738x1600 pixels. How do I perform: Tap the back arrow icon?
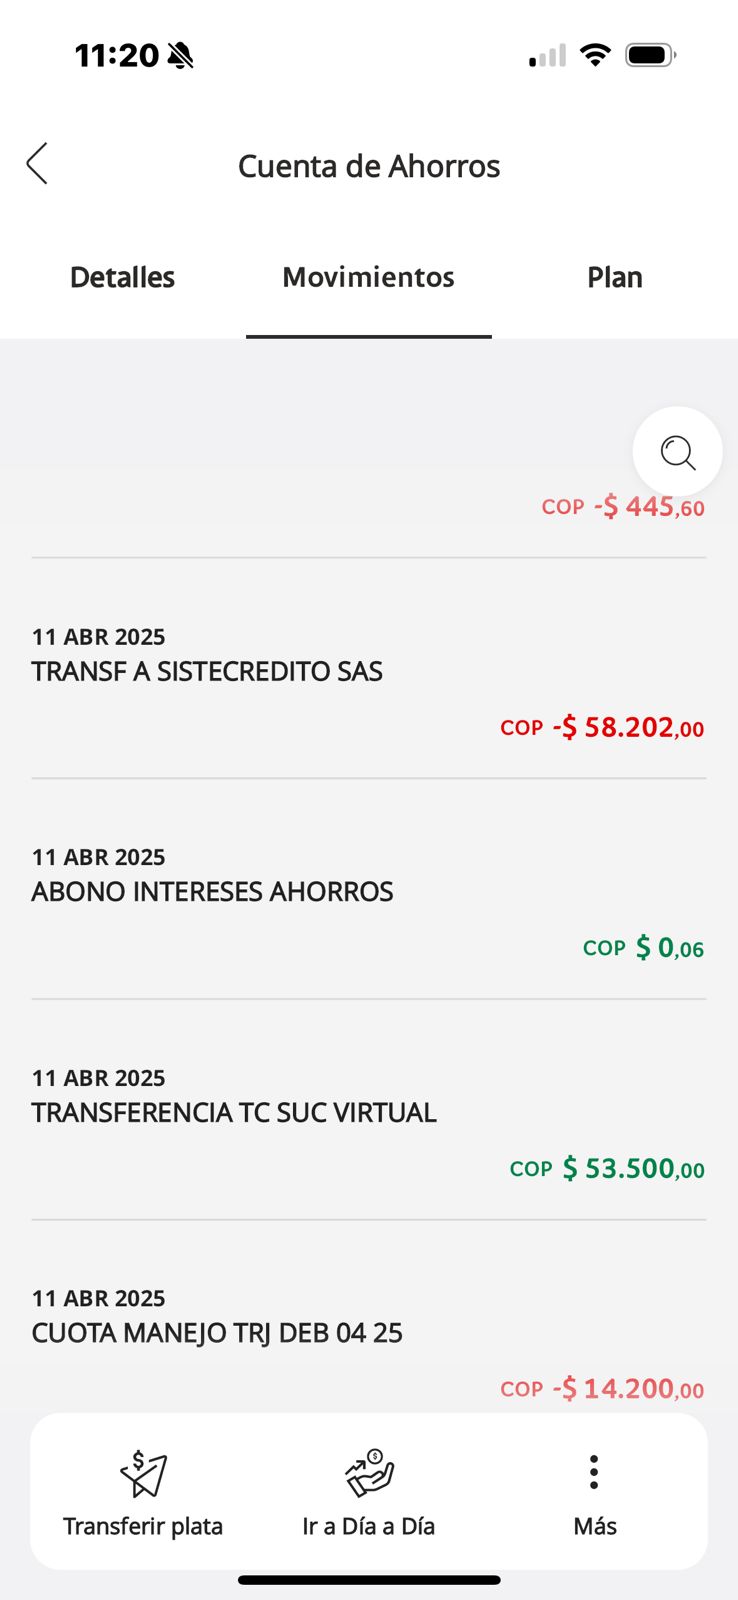pos(37,164)
